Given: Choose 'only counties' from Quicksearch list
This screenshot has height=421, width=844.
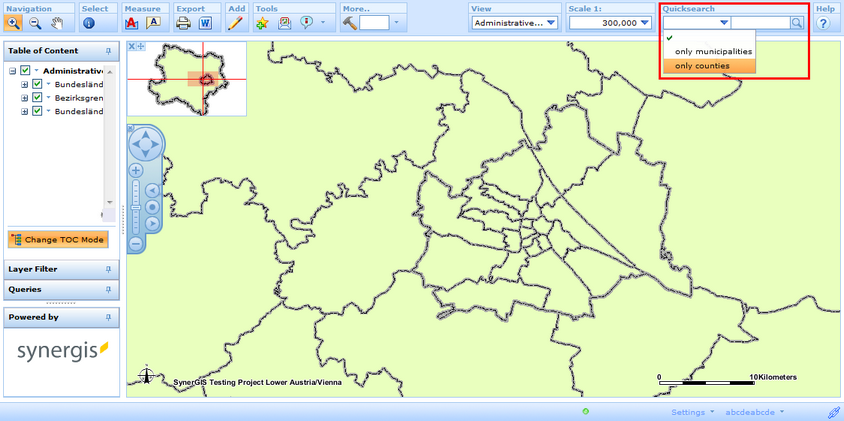Looking at the screenshot, I should (702, 66).
